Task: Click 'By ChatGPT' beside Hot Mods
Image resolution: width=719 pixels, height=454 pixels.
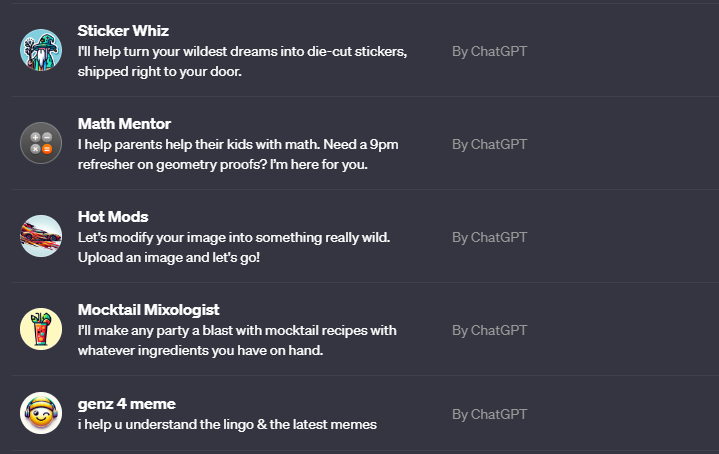Action: [489, 237]
